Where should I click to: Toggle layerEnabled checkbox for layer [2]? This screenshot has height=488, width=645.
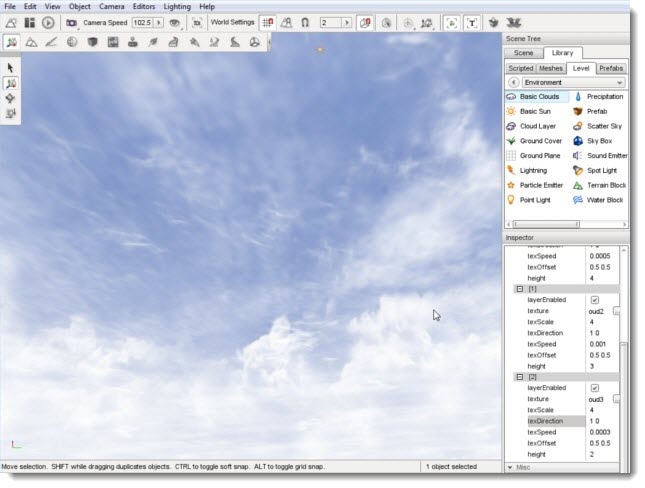click(x=595, y=388)
